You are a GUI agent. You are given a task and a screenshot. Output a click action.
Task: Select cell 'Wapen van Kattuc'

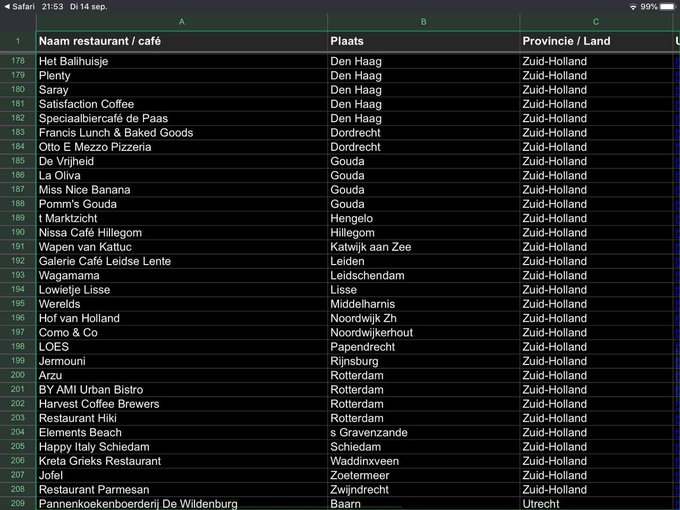[182, 247]
